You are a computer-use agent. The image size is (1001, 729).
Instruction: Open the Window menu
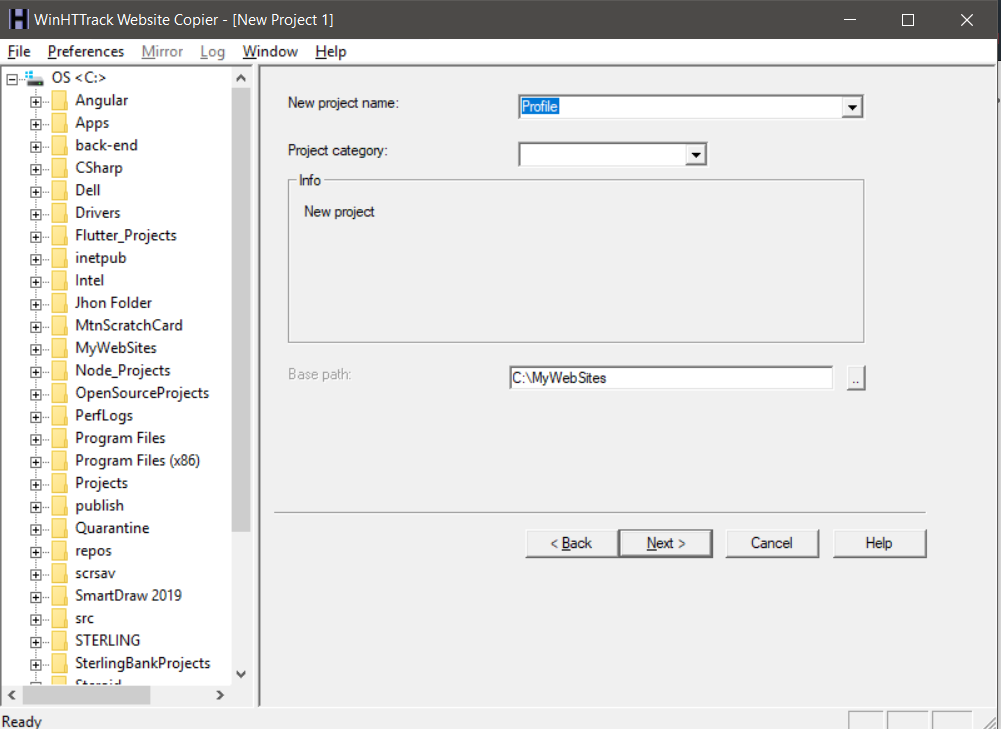(x=270, y=52)
